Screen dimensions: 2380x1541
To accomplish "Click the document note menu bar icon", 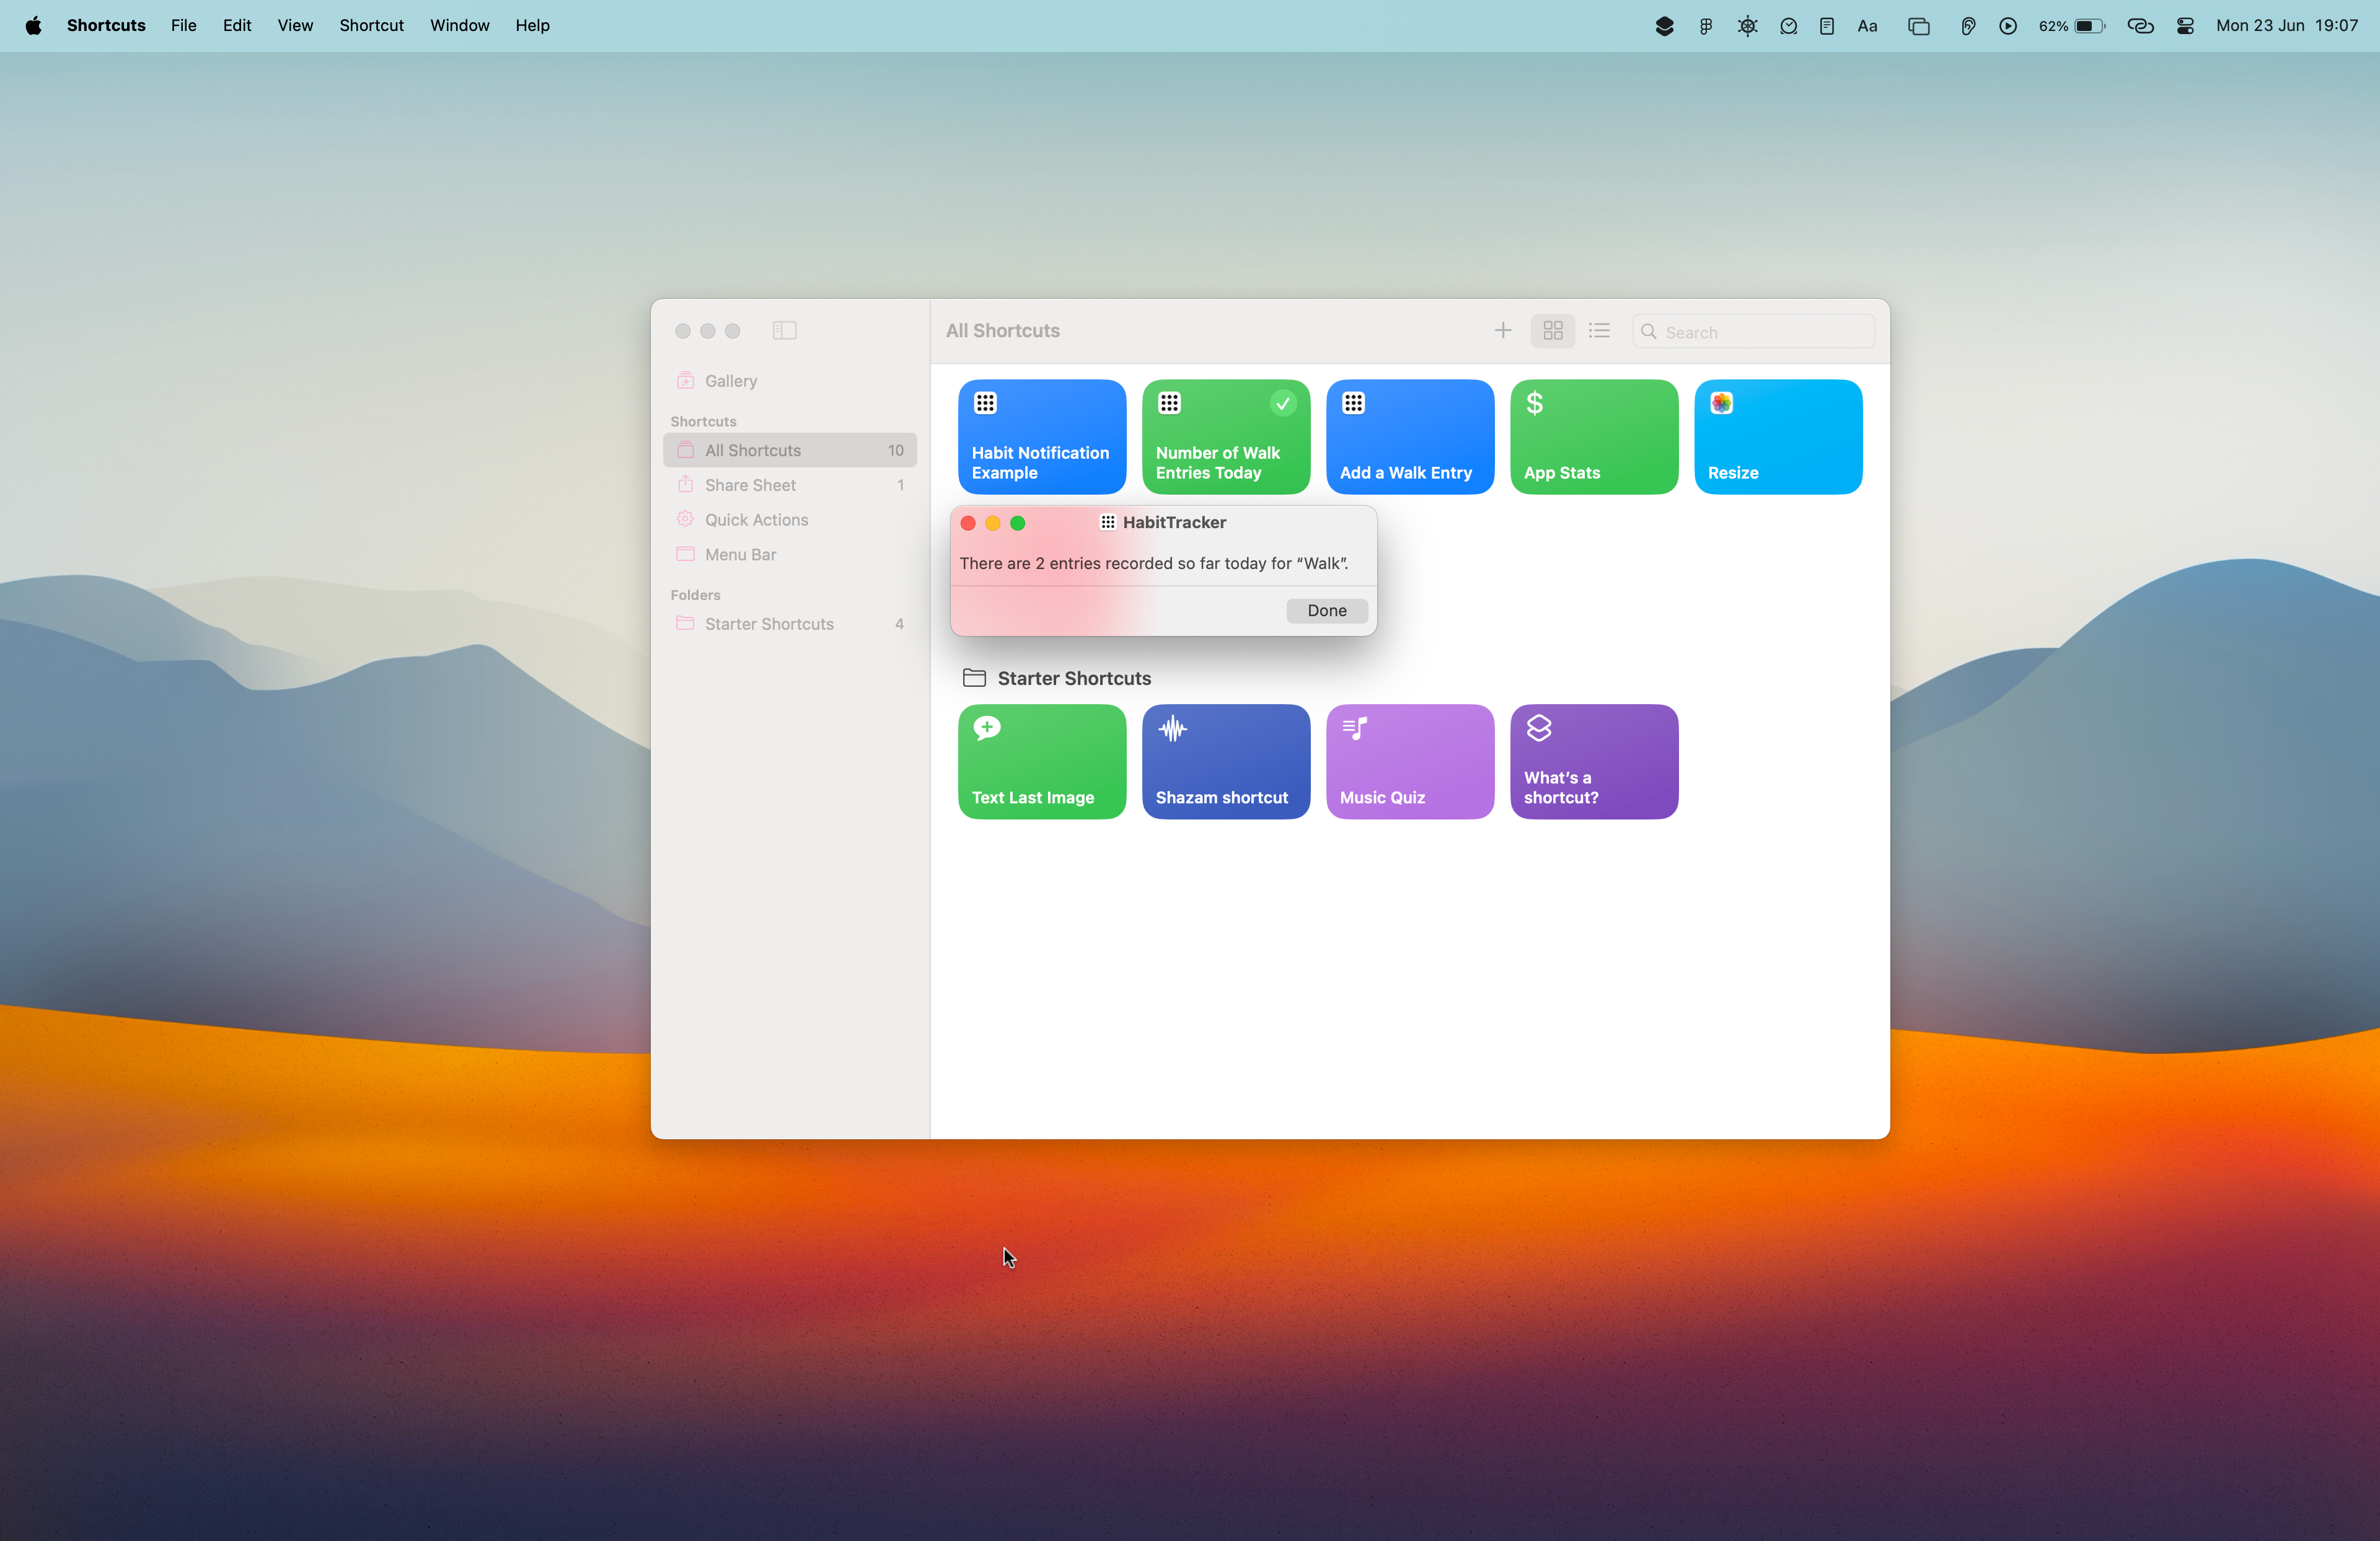I will (x=1826, y=26).
